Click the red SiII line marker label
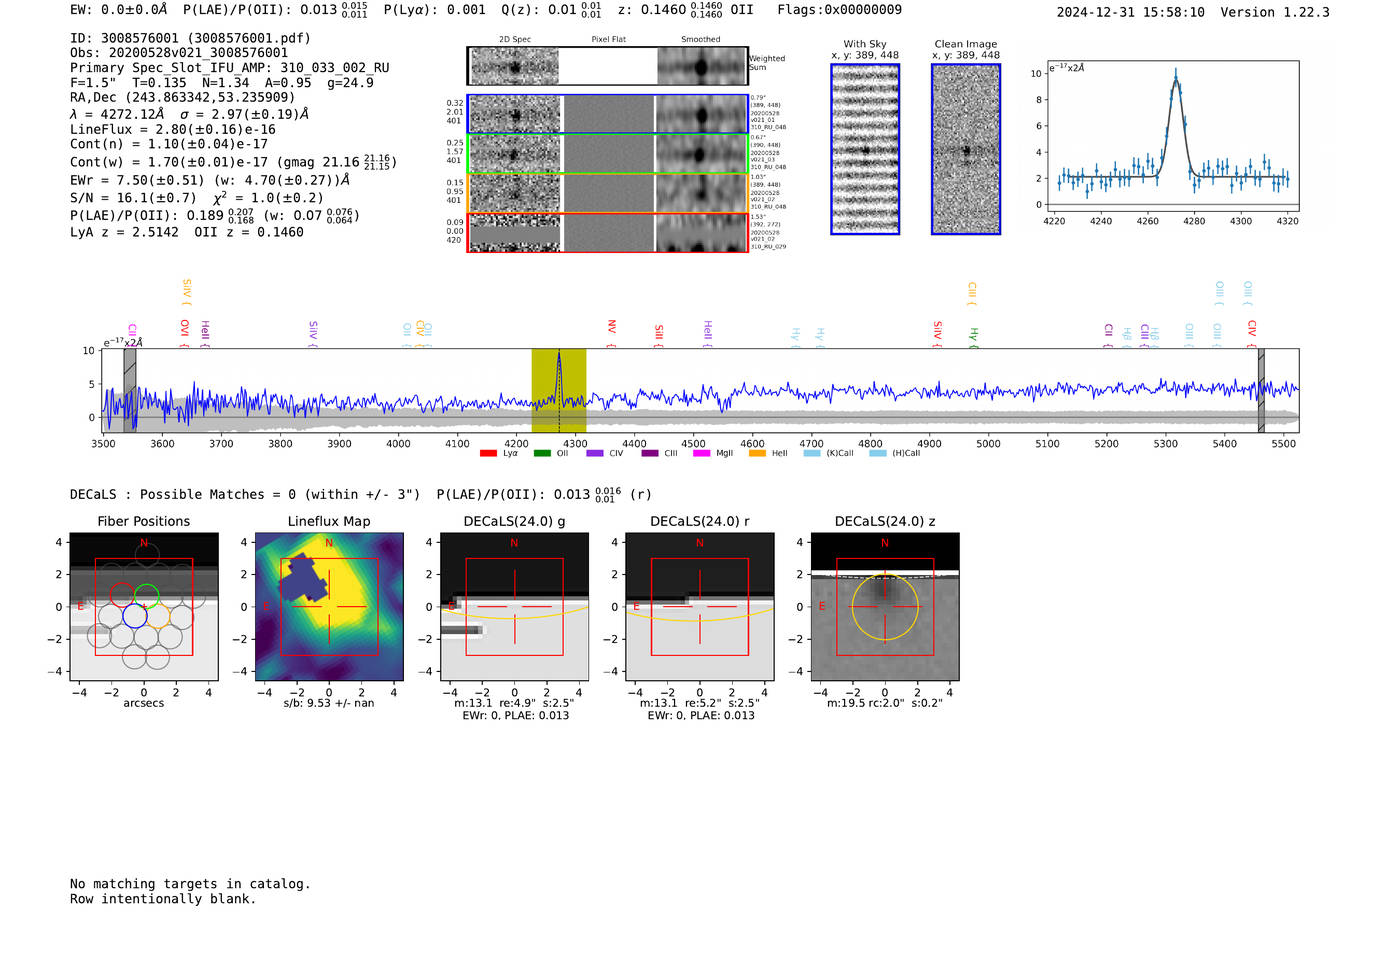Image resolution: width=1400 pixels, height=953 pixels. tap(659, 333)
